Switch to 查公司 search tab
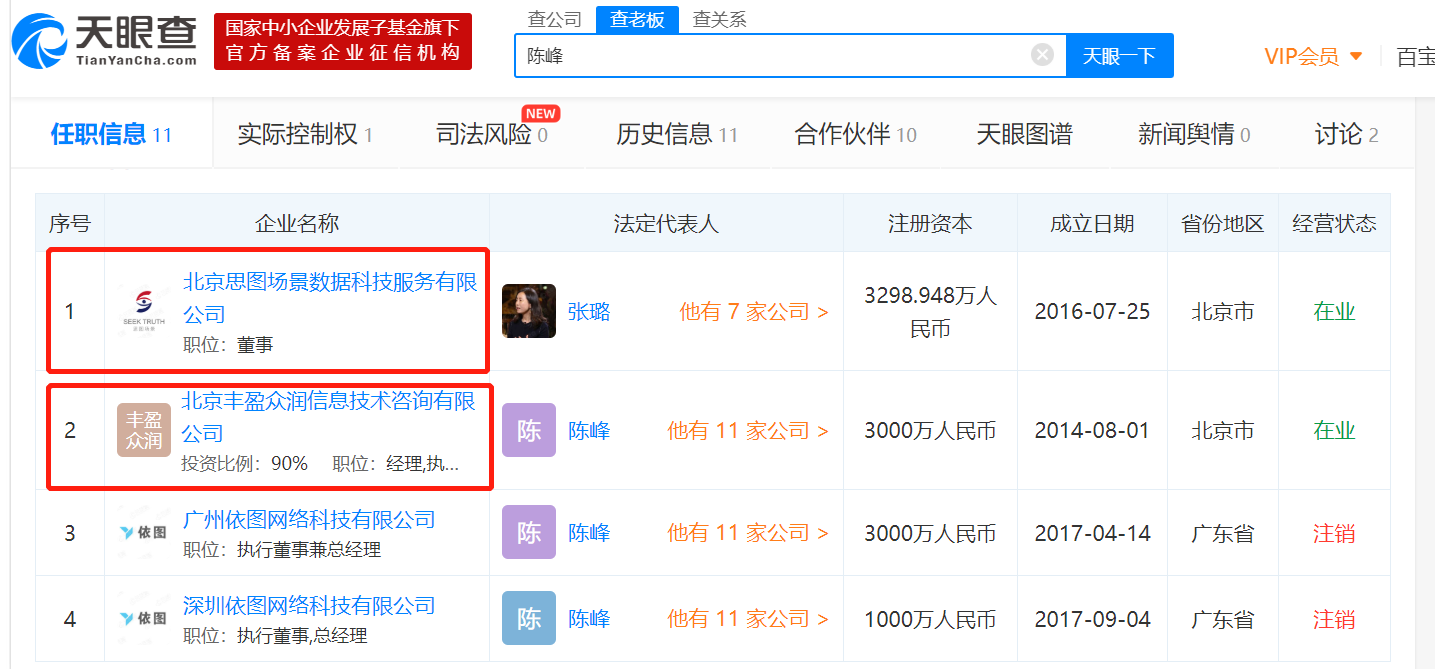 pos(556,19)
